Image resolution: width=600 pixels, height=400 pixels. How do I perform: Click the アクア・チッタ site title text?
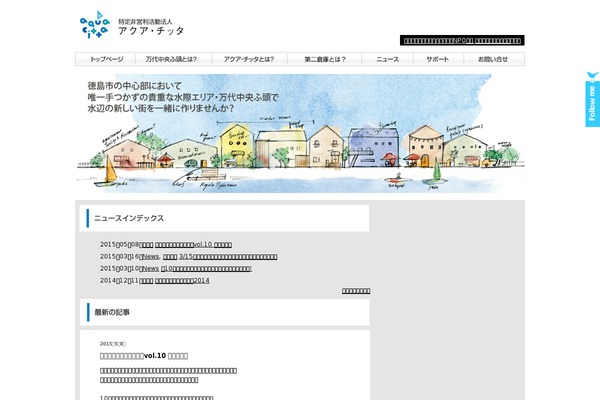point(151,31)
